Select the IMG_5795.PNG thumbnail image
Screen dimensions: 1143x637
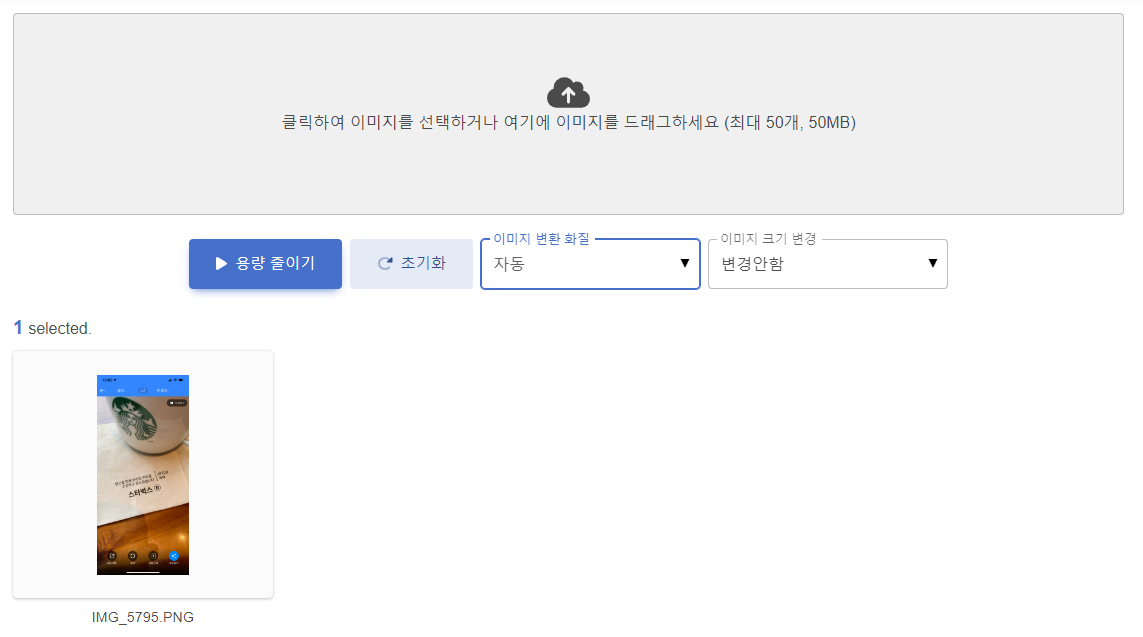tap(143, 474)
